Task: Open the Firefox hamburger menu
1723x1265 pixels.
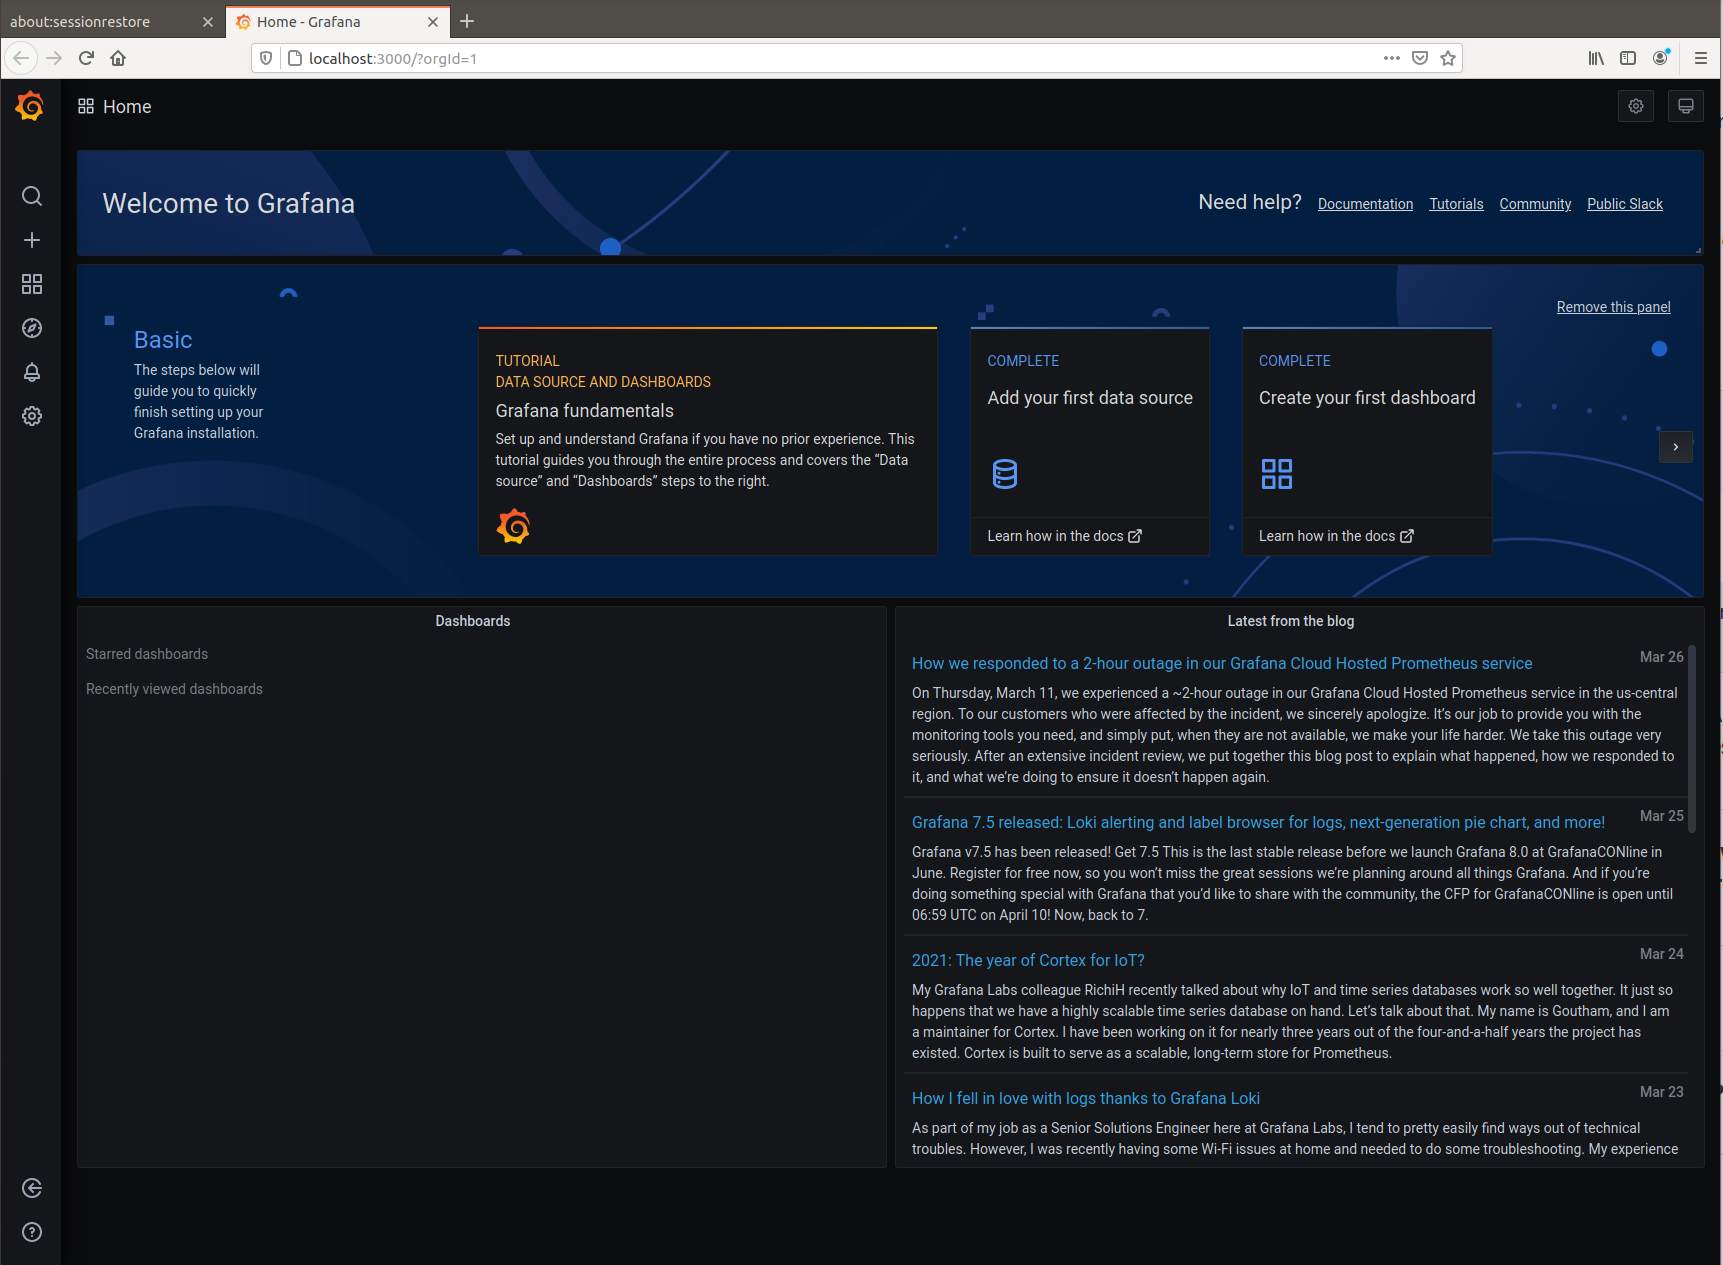Action: click(x=1701, y=58)
